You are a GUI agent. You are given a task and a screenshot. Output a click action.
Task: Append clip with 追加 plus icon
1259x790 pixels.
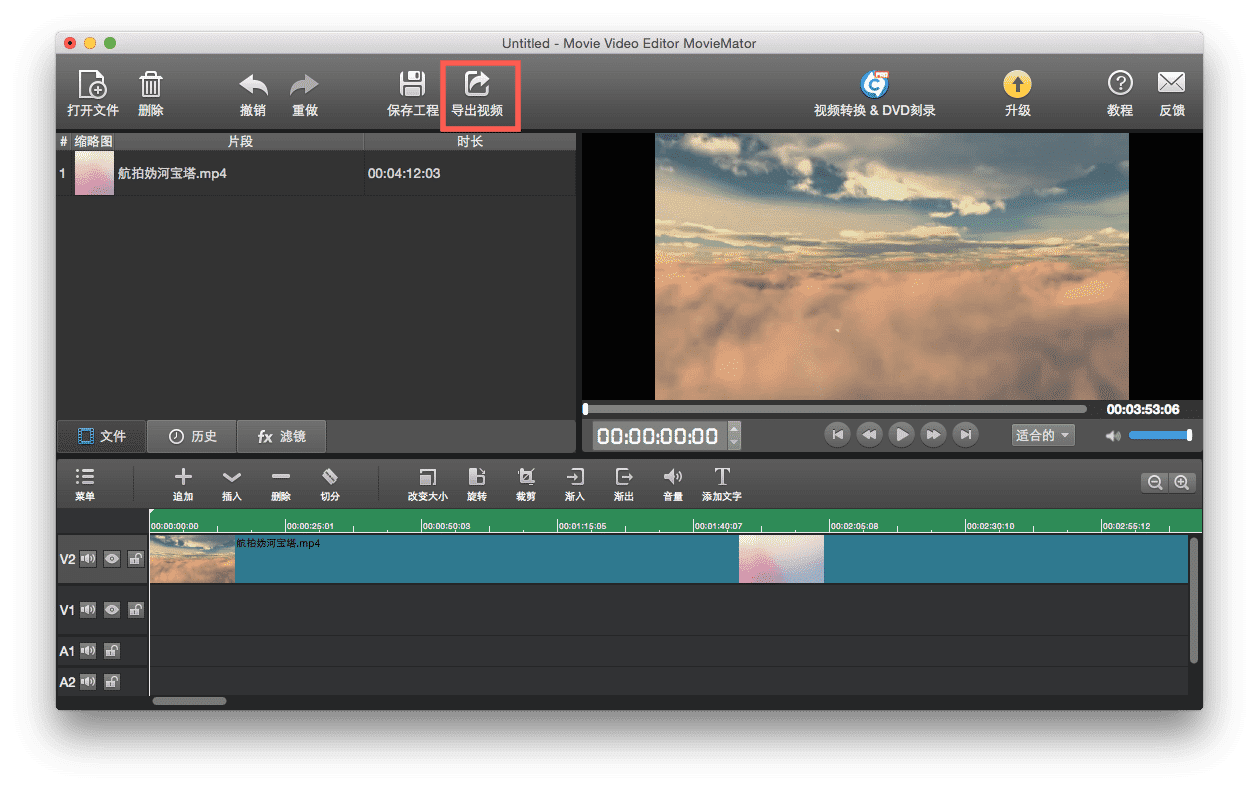pyautogui.click(x=183, y=485)
